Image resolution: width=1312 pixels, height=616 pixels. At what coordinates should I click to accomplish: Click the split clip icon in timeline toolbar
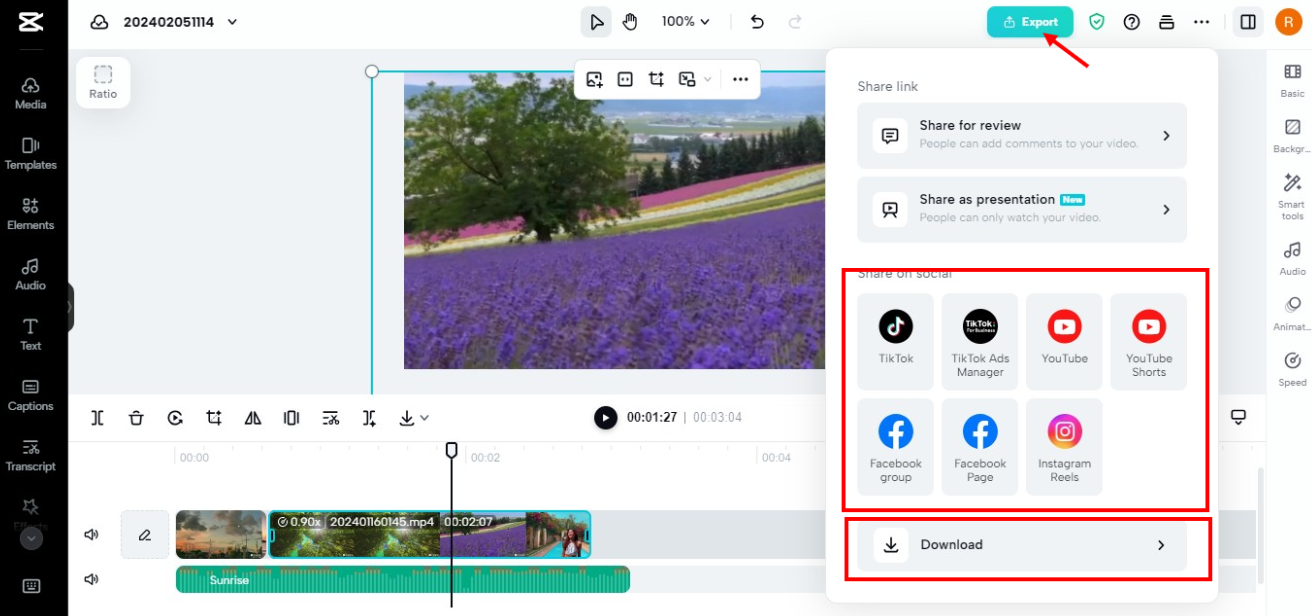click(x=97, y=418)
